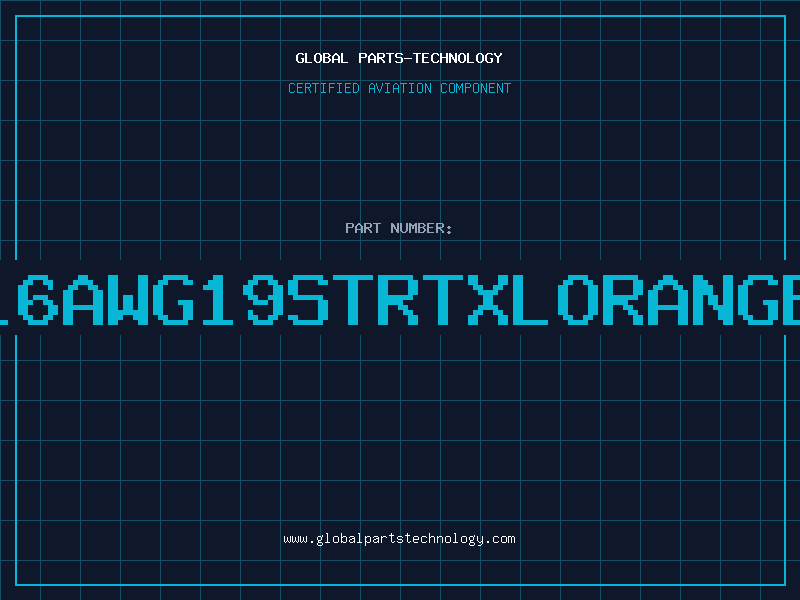Screen dimensions: 800x600
Task: Click the 'GLOBAL PARTS-TECHNOLOGY' heading
Action: (399, 58)
